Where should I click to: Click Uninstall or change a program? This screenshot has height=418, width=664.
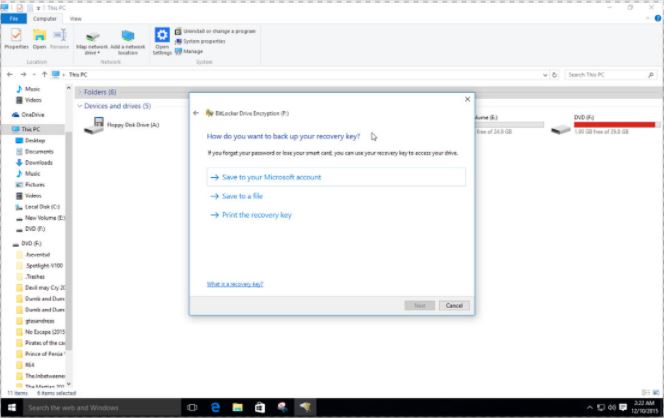point(215,31)
